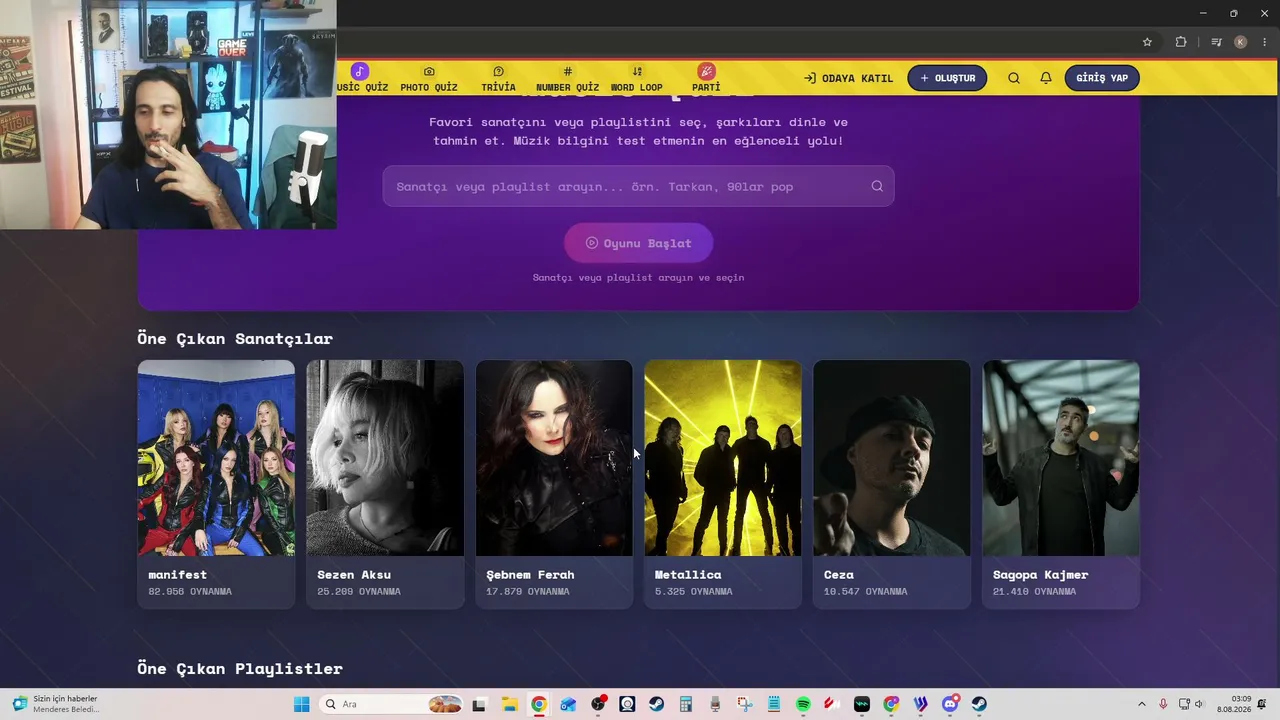1280x720 pixels.
Task: Open Spotify from the taskbar
Action: [x=803, y=704]
